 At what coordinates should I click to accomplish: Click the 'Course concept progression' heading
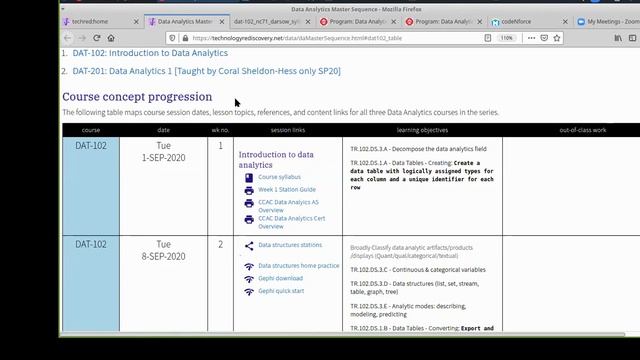pyautogui.click(x=137, y=97)
